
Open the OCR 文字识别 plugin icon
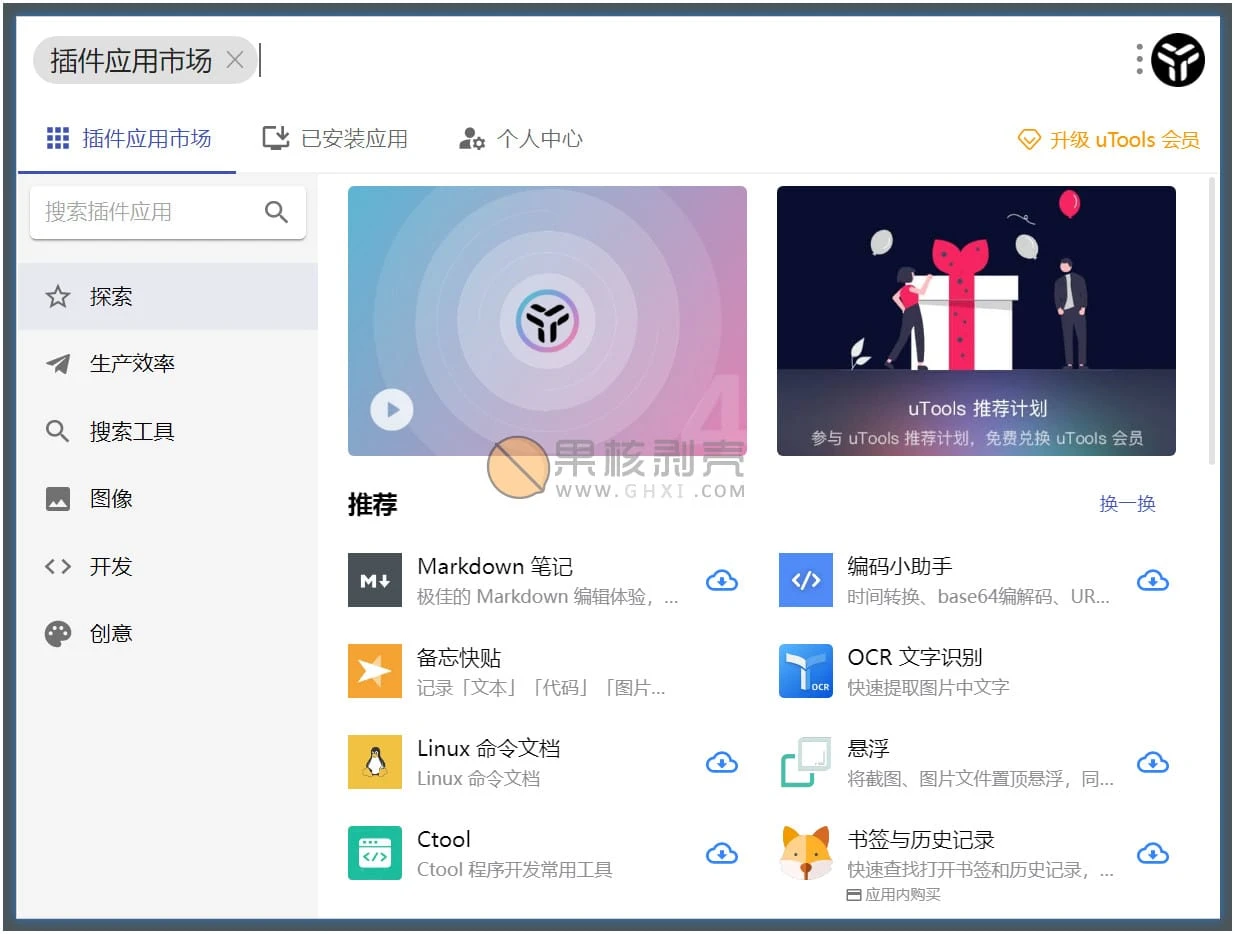[x=806, y=670]
